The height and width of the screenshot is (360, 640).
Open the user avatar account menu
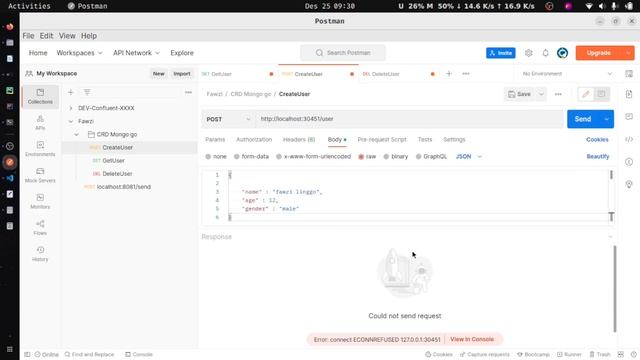pos(562,53)
